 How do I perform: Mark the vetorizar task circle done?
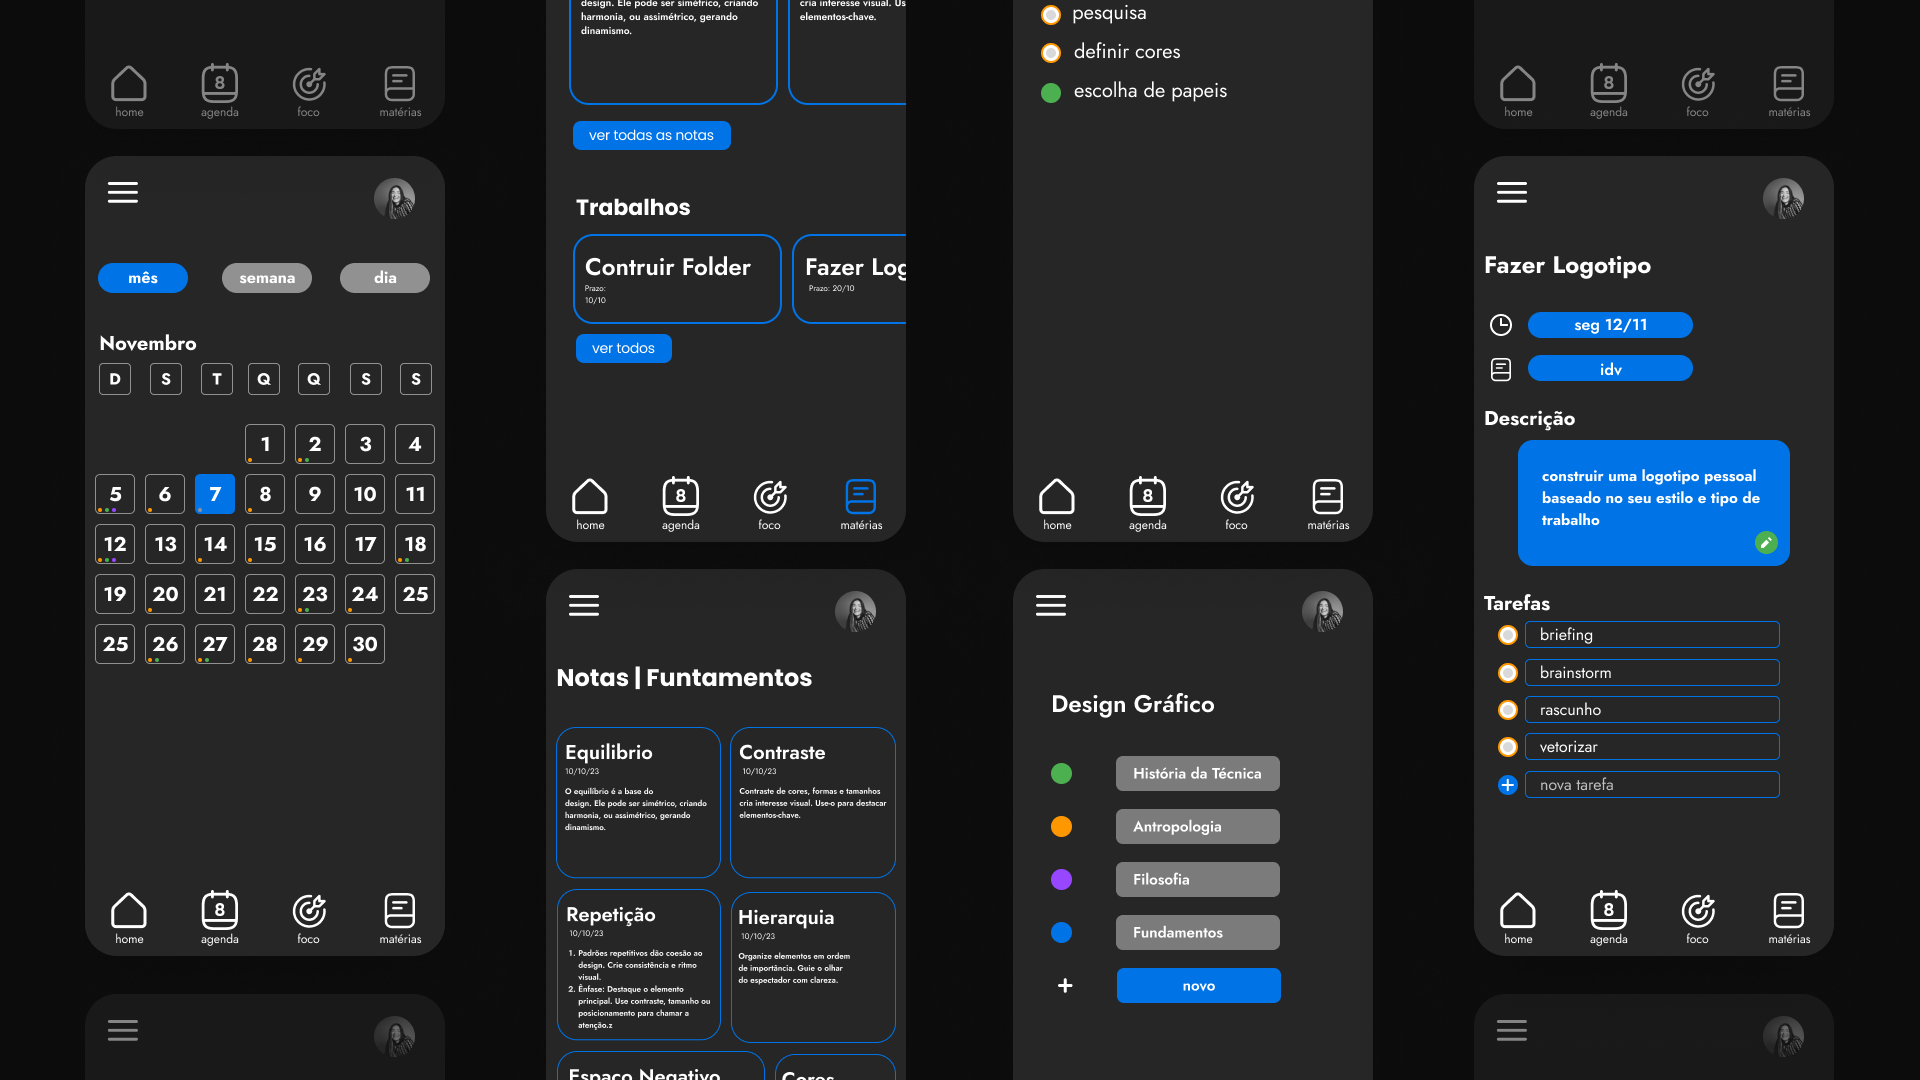tap(1508, 747)
